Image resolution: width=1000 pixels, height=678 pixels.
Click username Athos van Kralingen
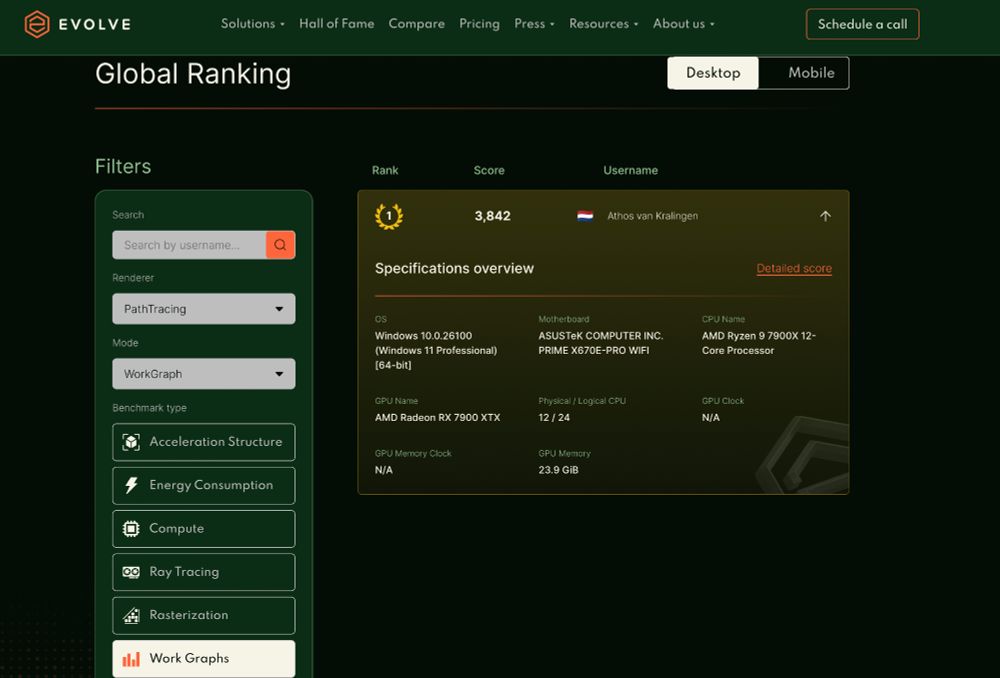652,216
